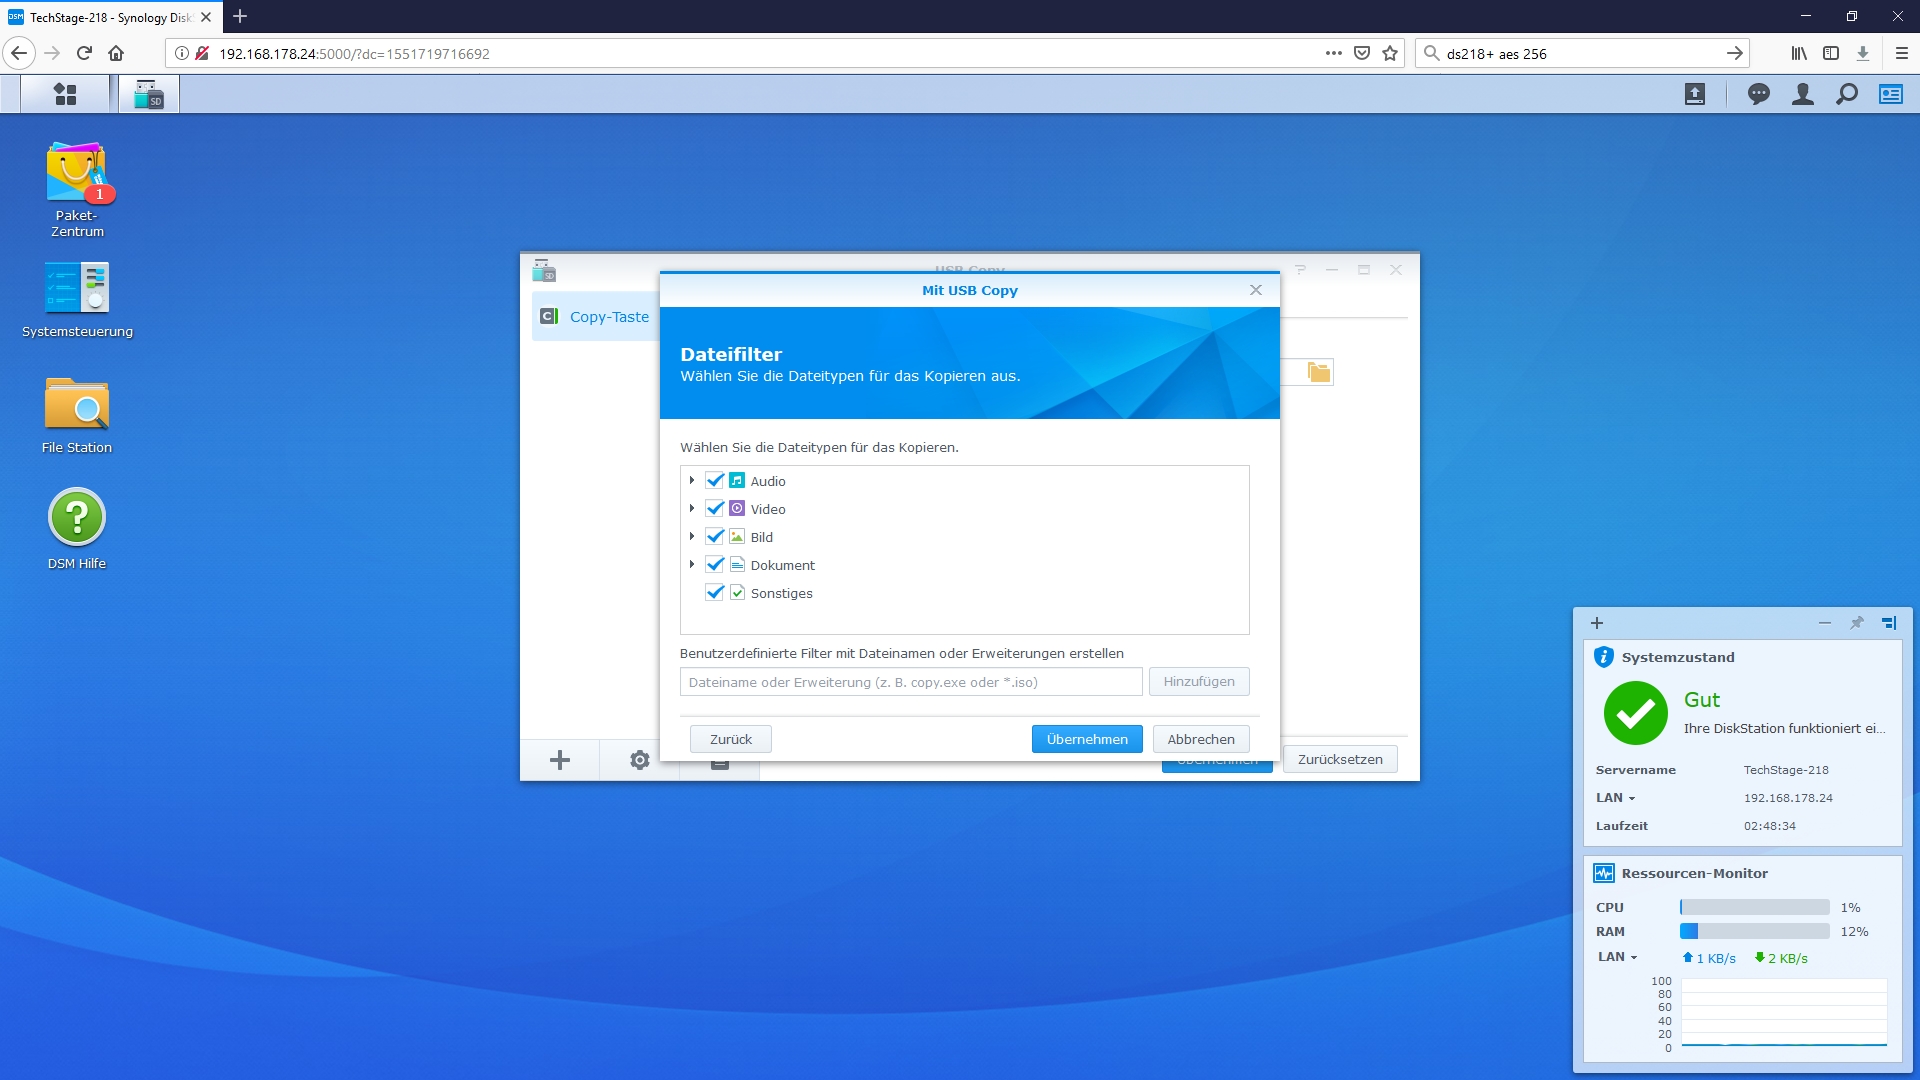The height and width of the screenshot is (1080, 1920).
Task: Toggle the Sonstiges checkbox
Action: [714, 593]
